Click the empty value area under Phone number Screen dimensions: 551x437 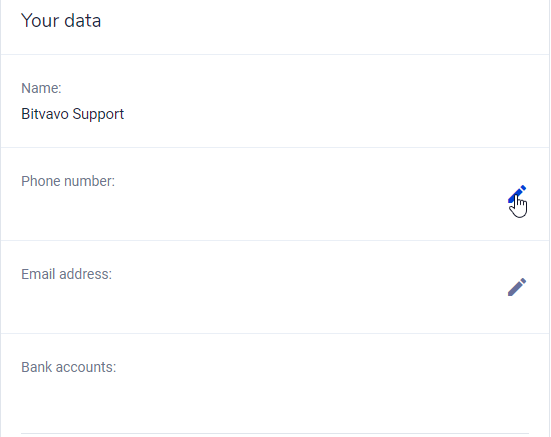pos(246,207)
